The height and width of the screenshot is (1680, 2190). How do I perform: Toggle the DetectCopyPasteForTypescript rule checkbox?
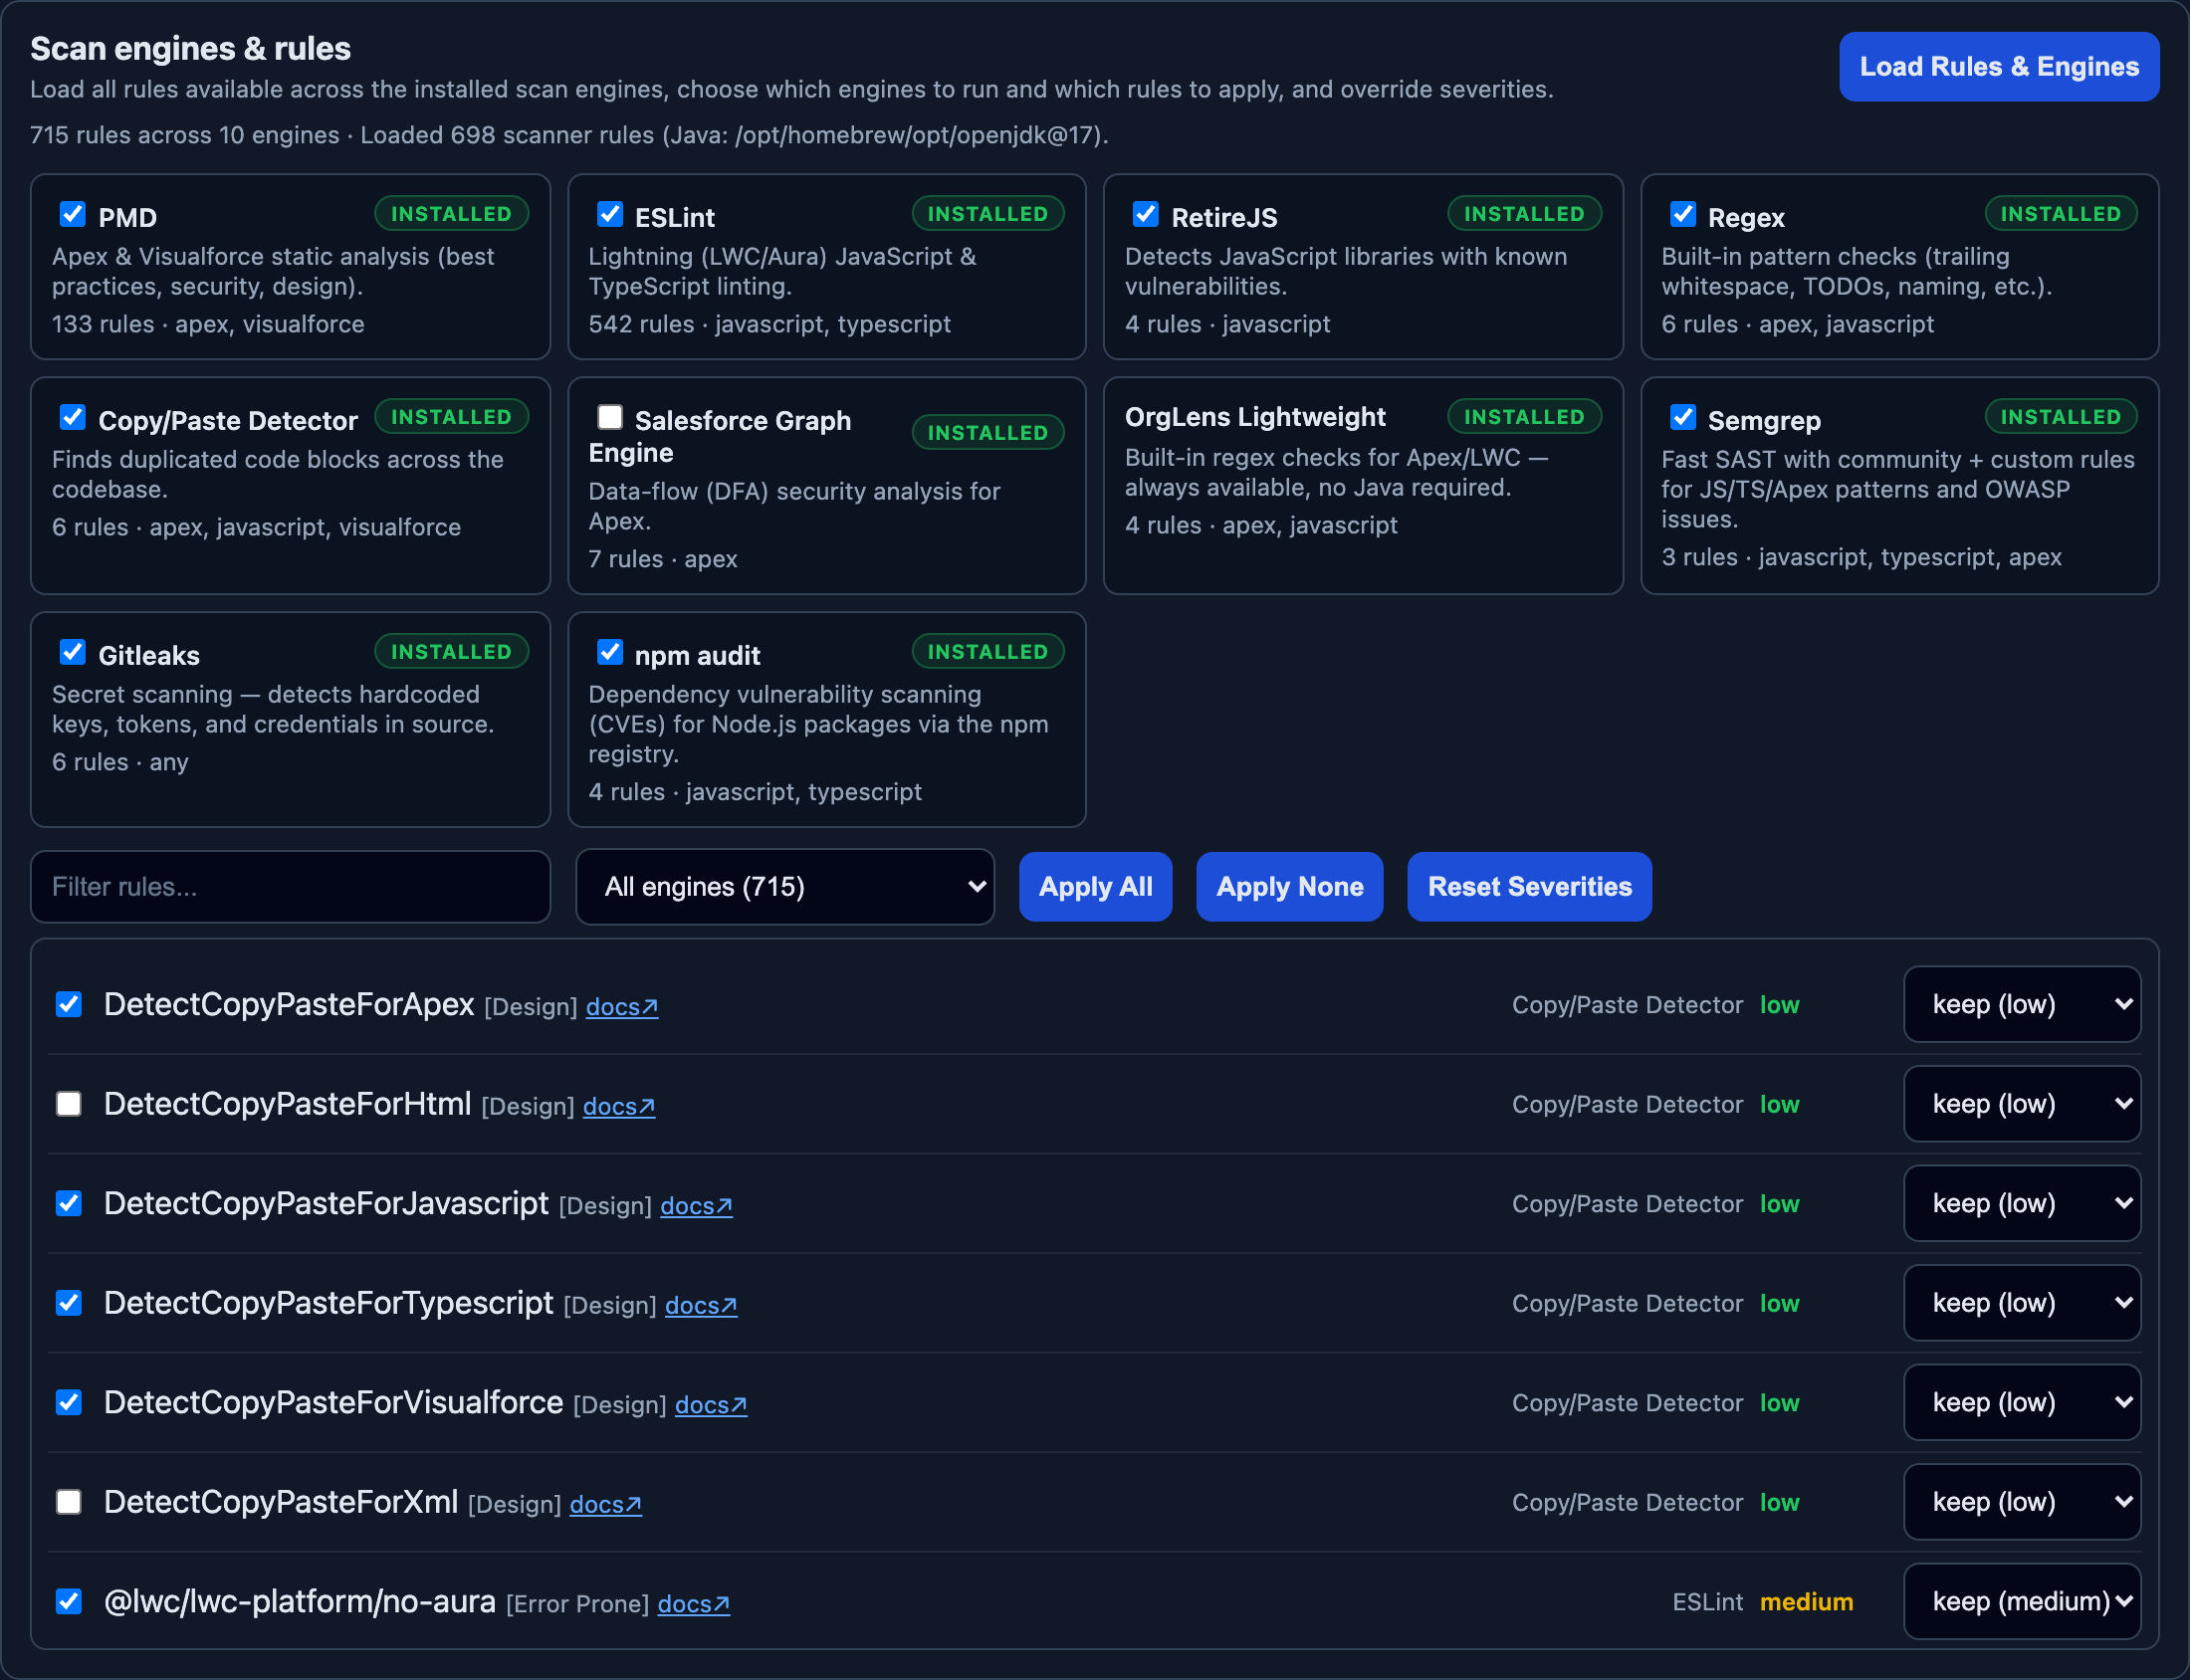[69, 1303]
